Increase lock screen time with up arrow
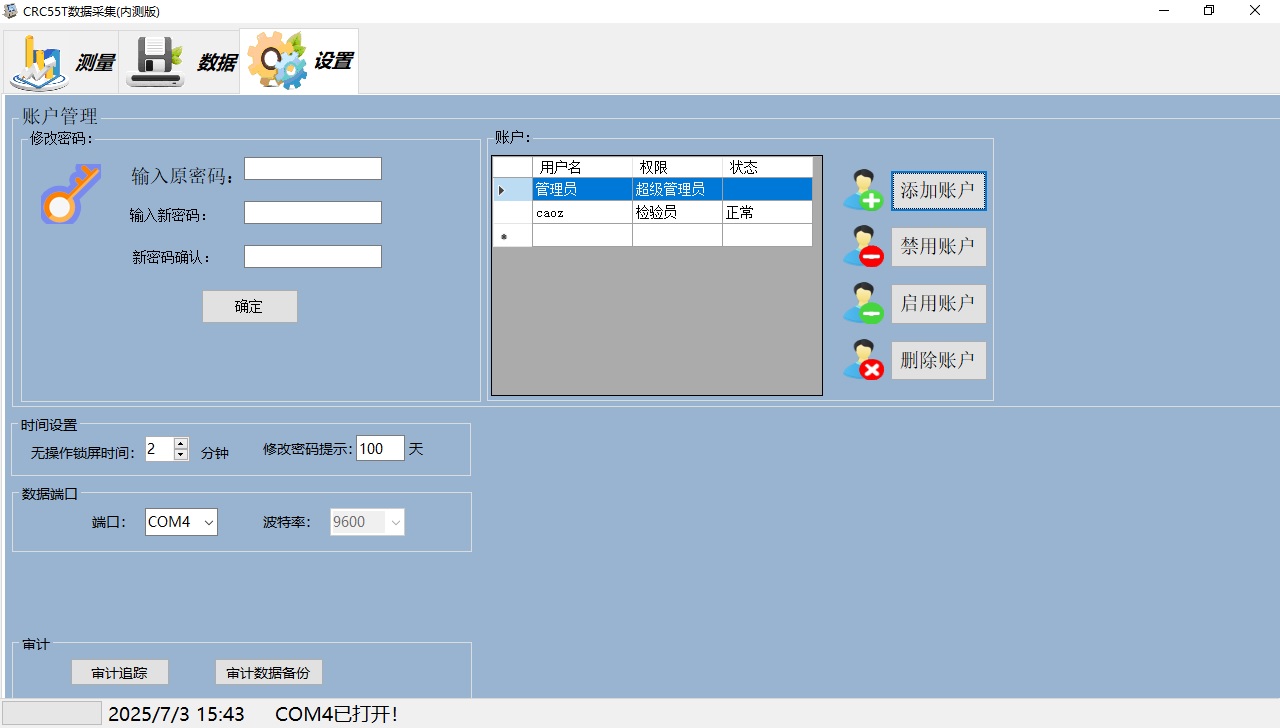The width and height of the screenshot is (1280, 728). [x=181, y=442]
